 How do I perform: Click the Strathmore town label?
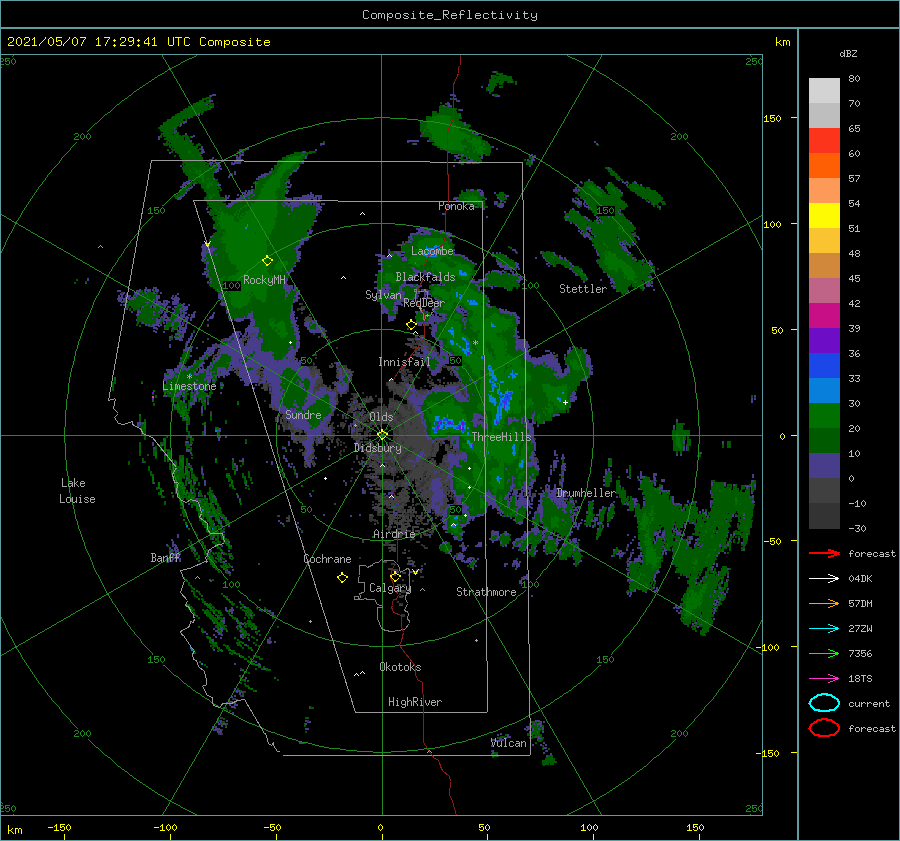486,592
